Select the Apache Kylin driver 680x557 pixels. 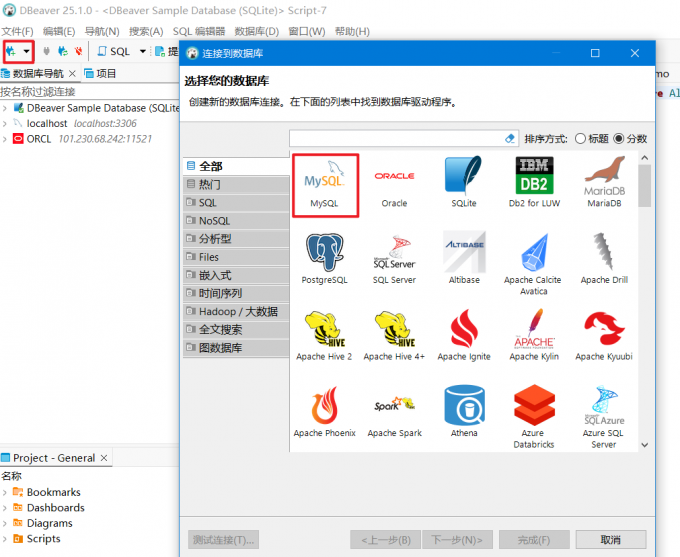coord(534,336)
